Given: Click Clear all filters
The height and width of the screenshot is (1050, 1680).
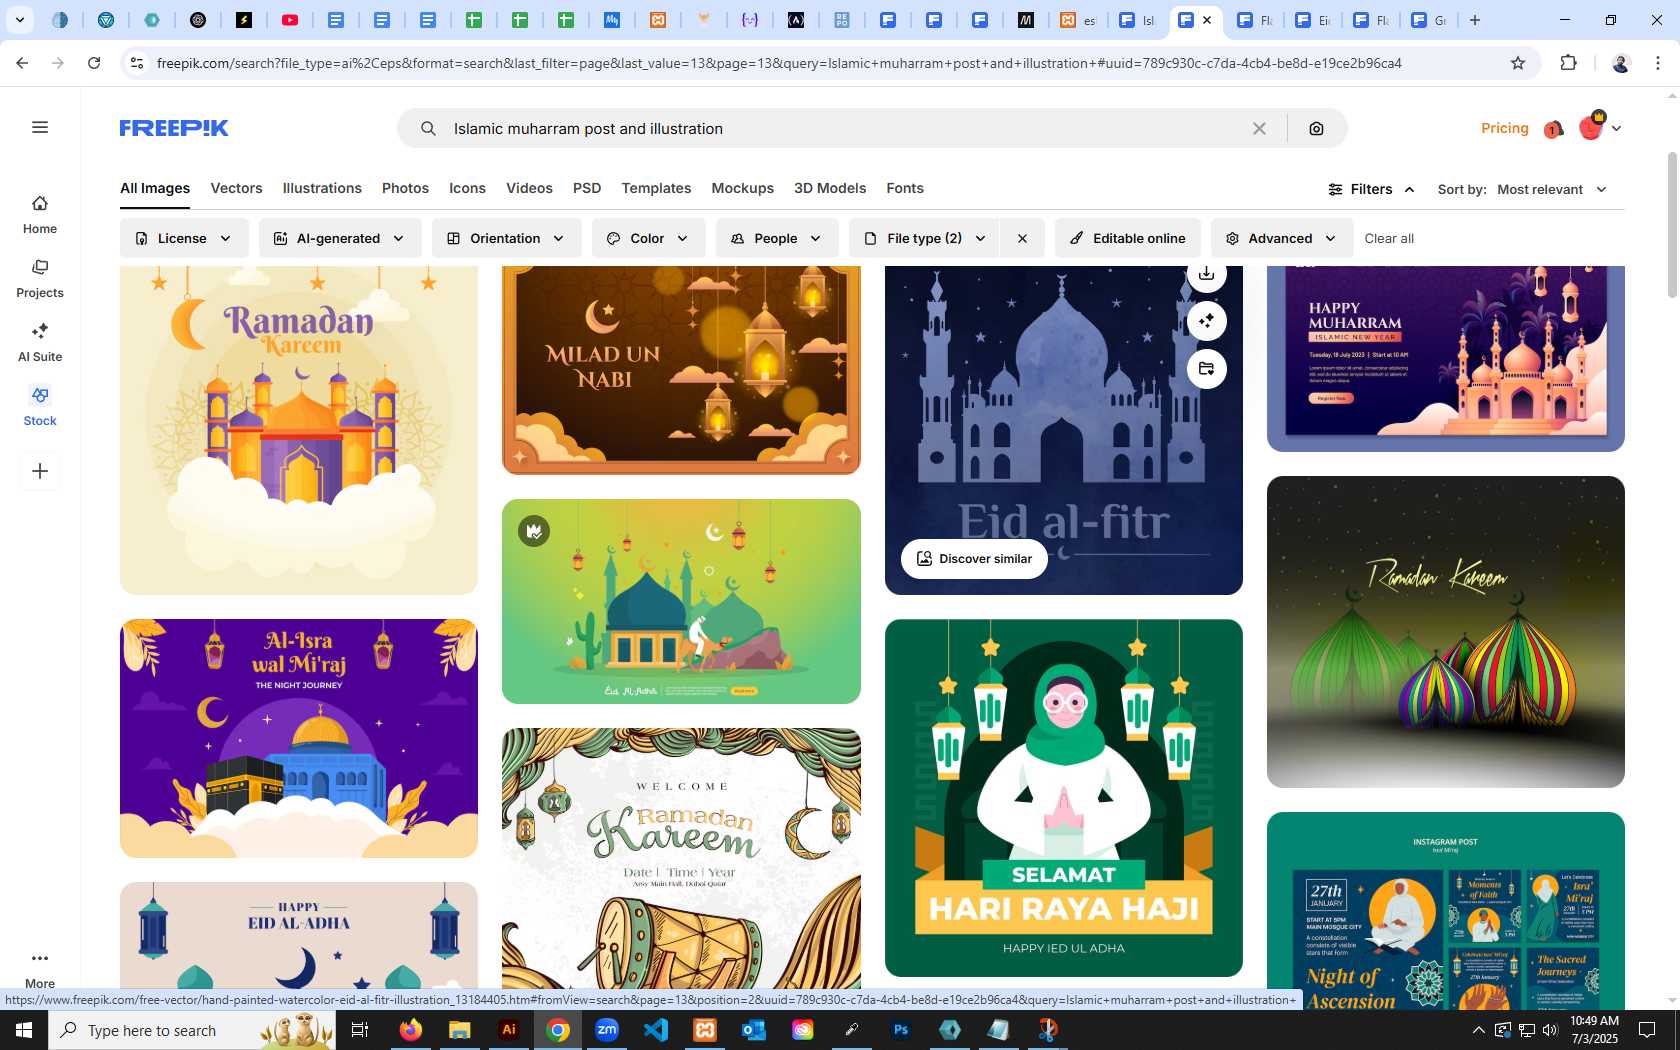Looking at the screenshot, I should tap(1389, 238).
